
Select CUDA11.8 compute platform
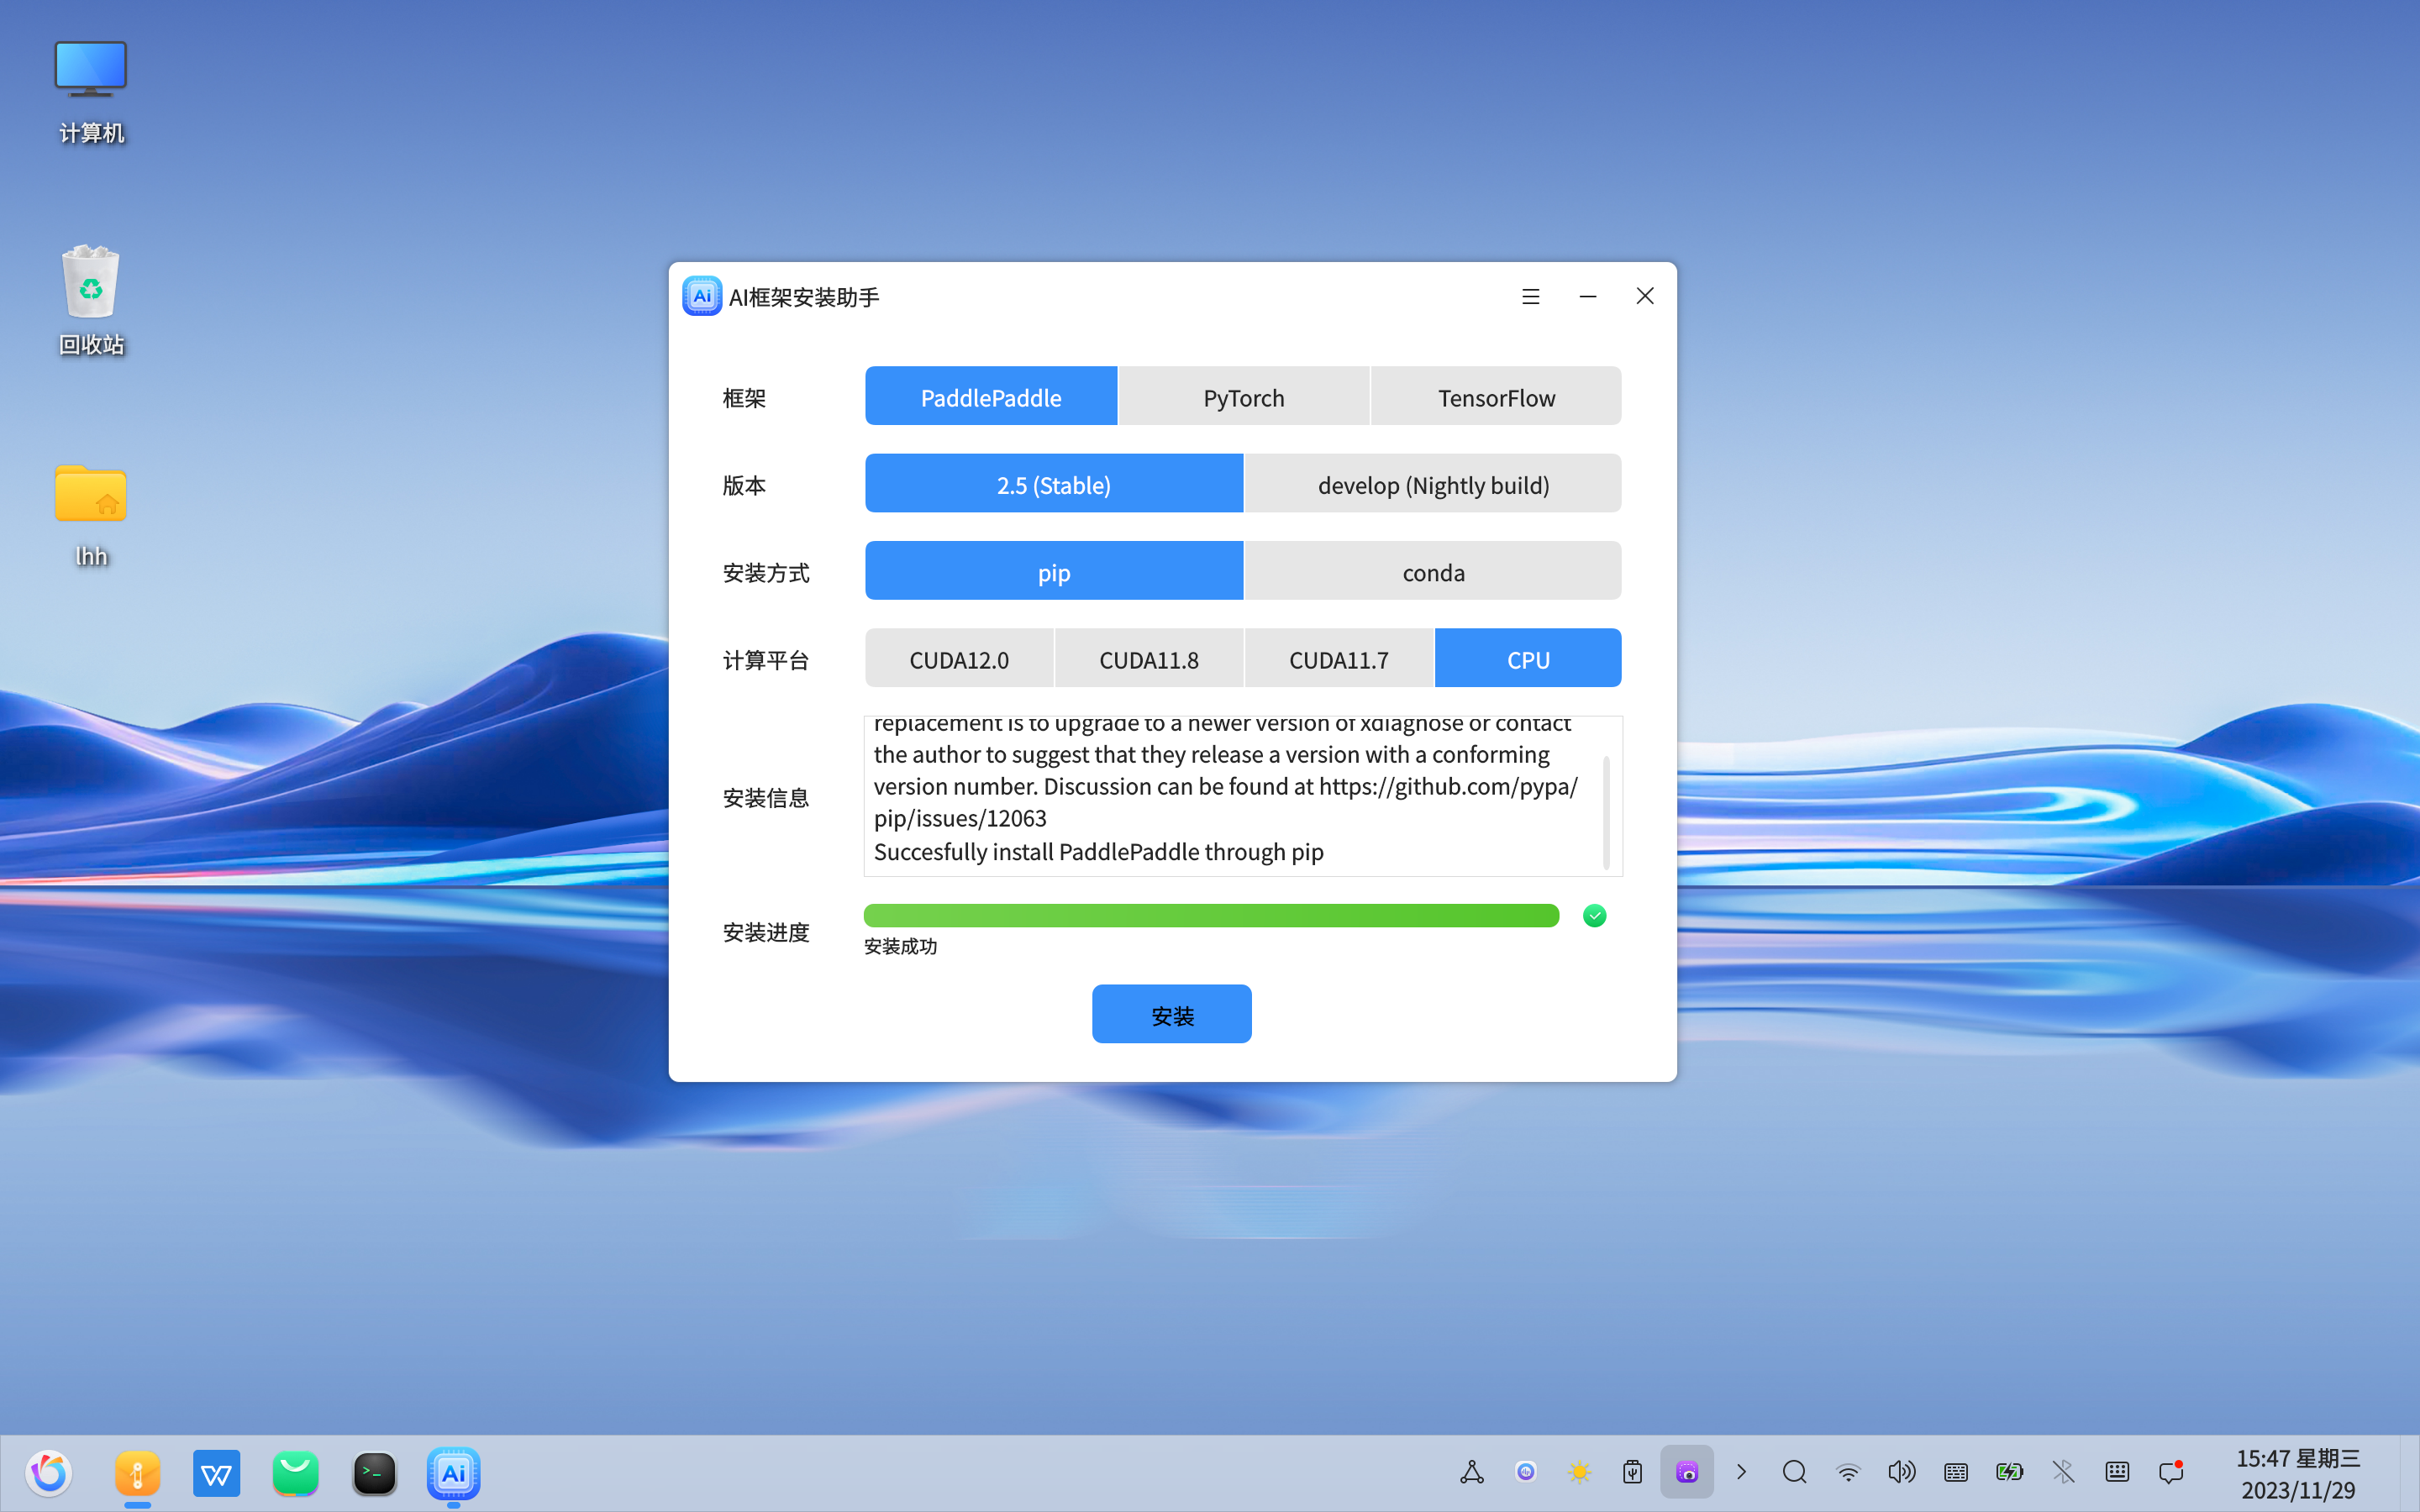[1148, 659]
